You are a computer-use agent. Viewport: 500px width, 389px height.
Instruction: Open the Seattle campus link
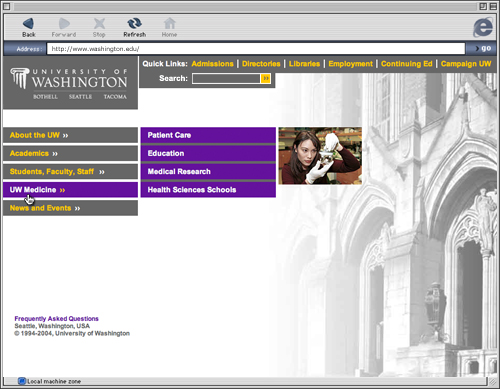click(80, 97)
